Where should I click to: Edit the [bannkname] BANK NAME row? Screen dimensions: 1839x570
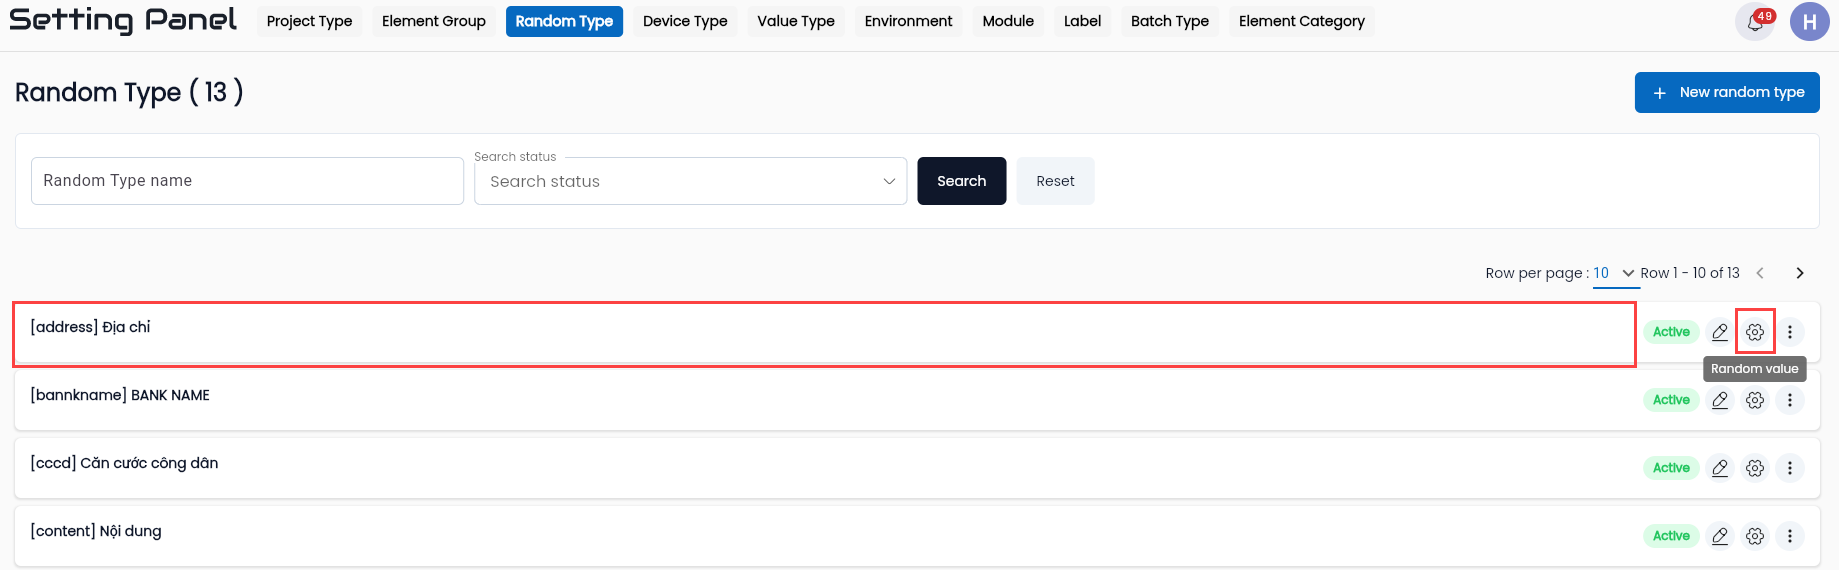point(1720,400)
